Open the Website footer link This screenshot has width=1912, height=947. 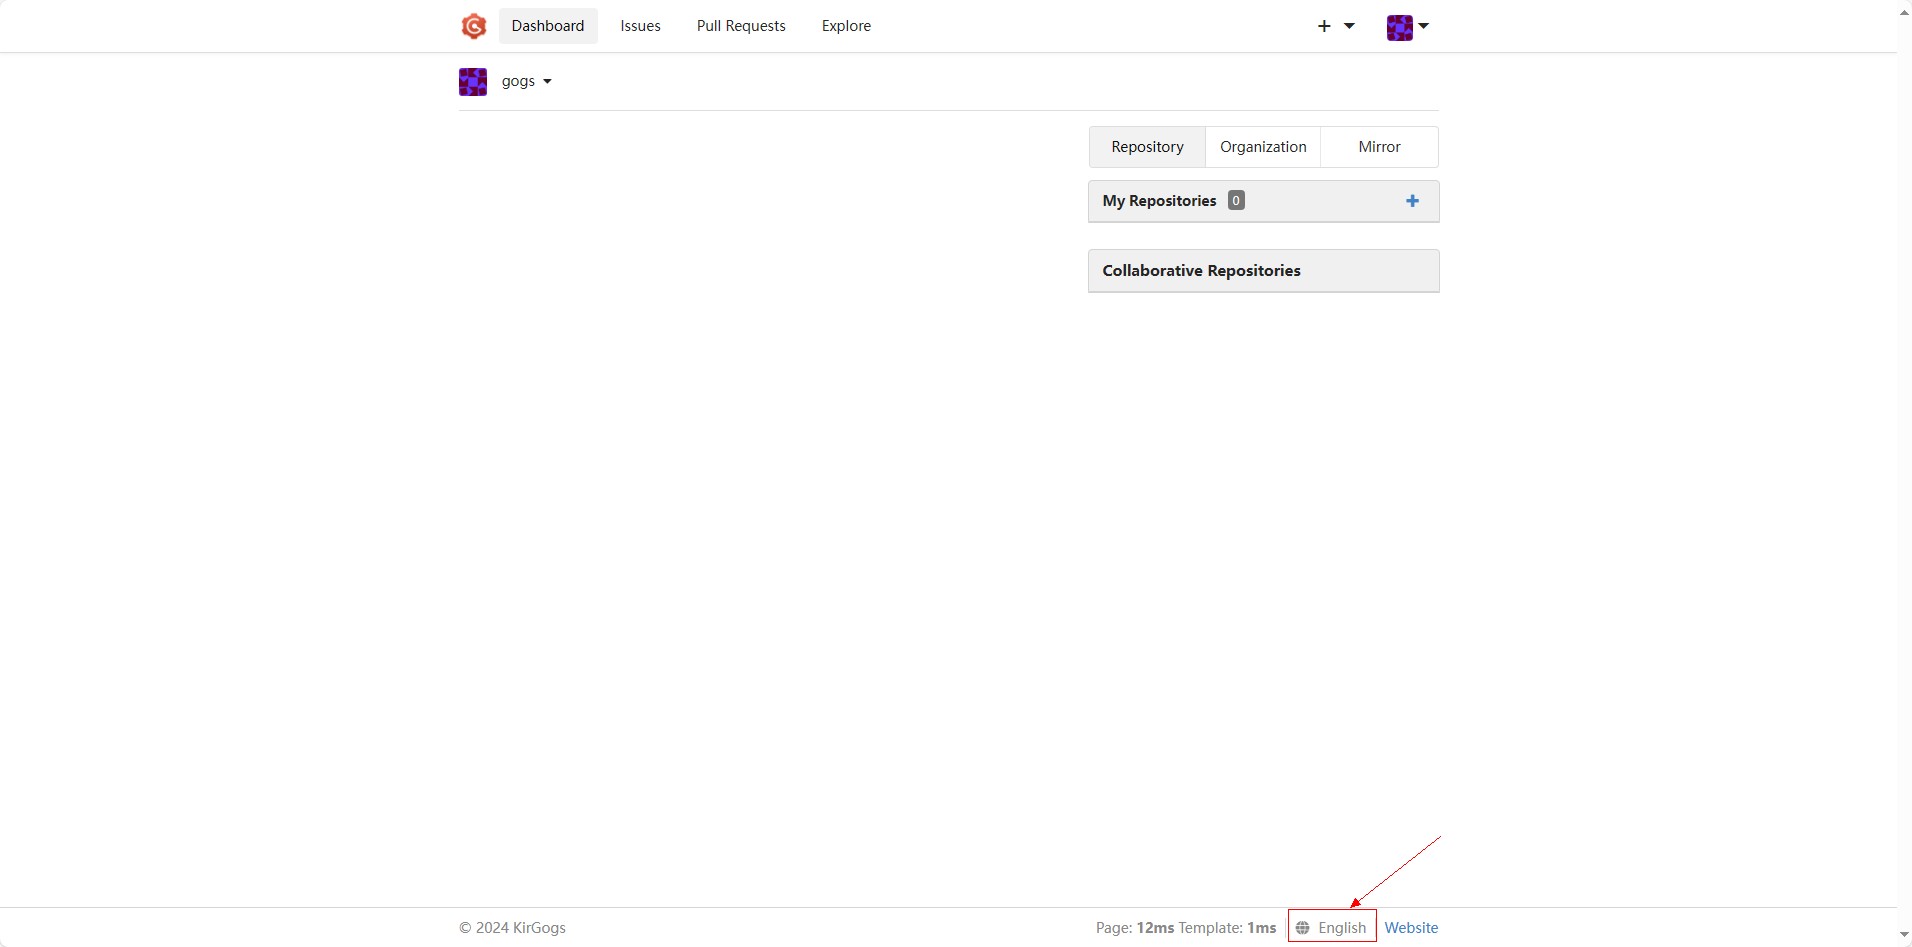(1411, 928)
